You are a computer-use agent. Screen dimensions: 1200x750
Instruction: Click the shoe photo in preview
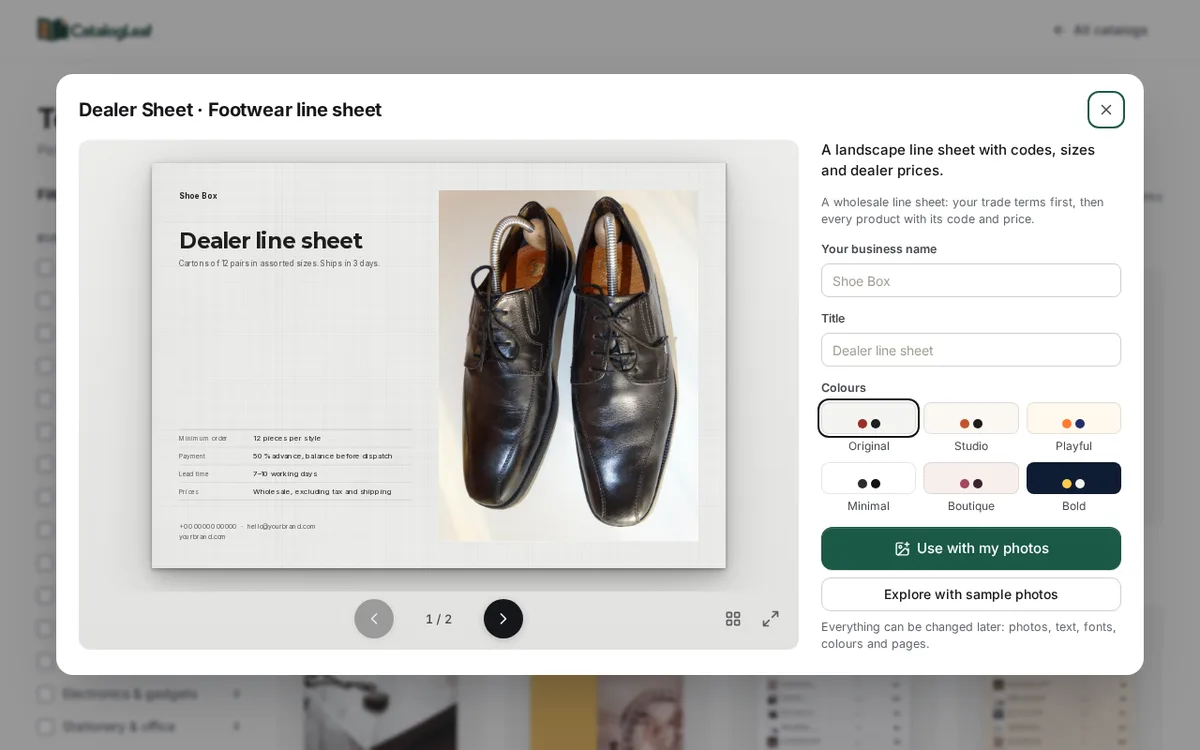coord(568,366)
